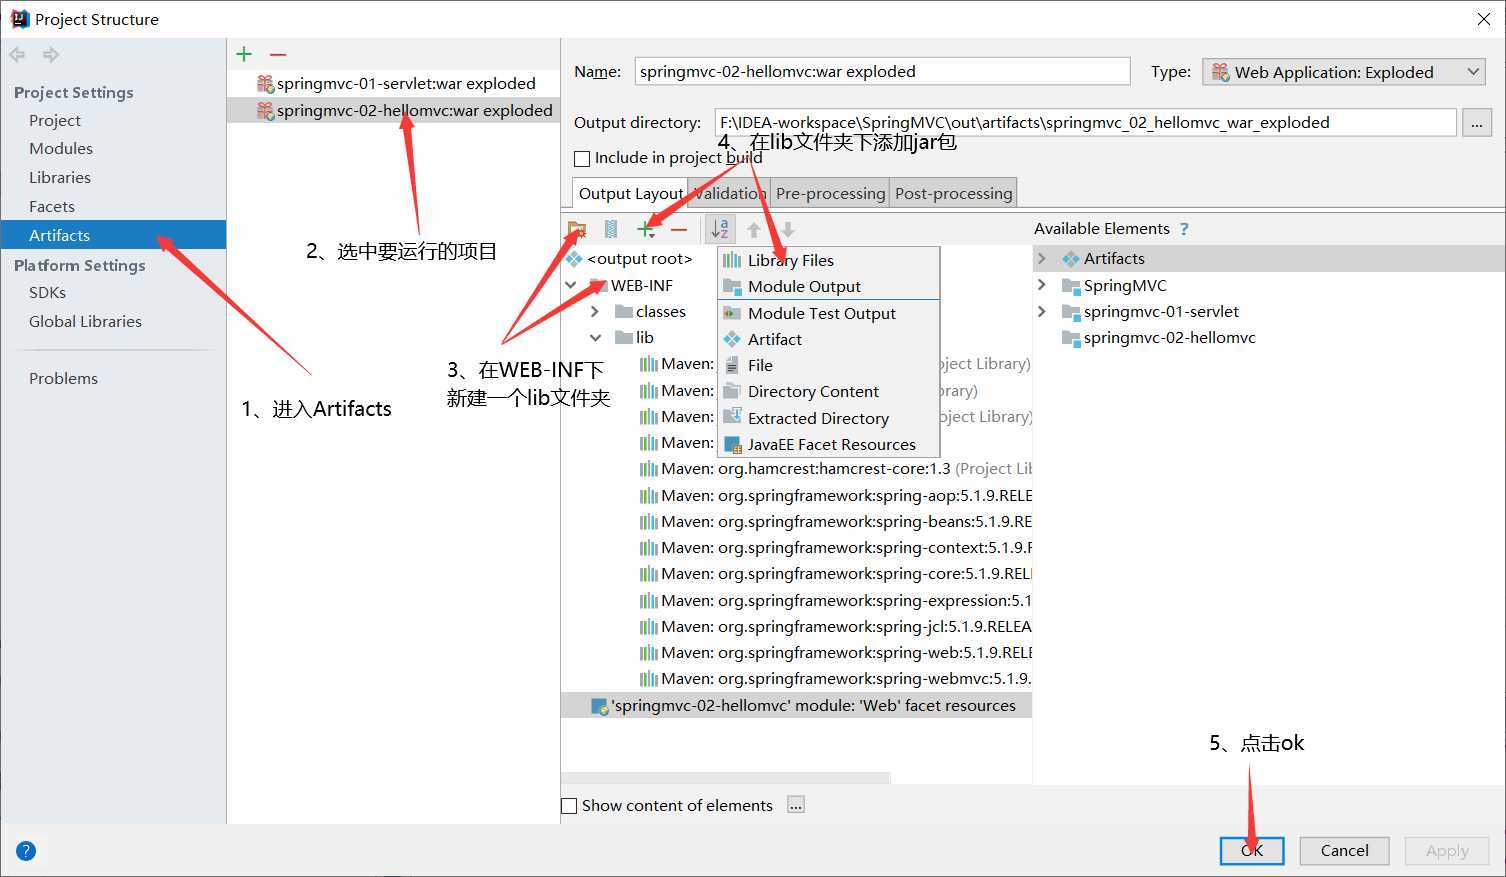
Task: Click the Available Elements help icon
Action: [1184, 229]
